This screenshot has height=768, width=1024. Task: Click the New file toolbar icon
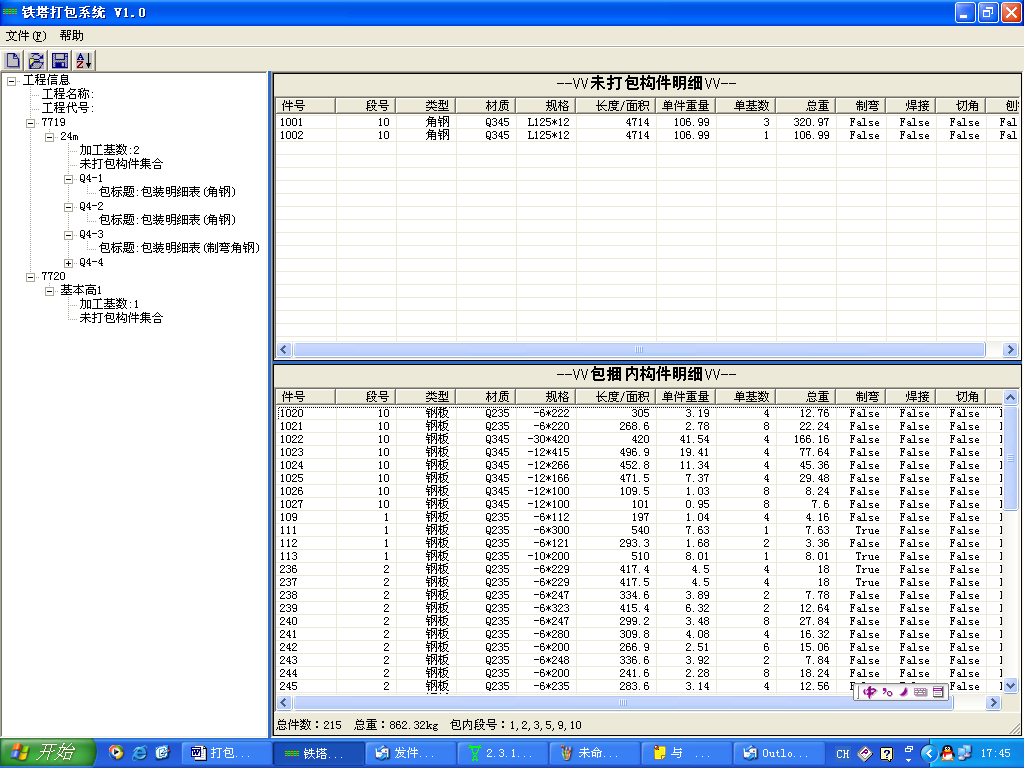(x=12, y=61)
